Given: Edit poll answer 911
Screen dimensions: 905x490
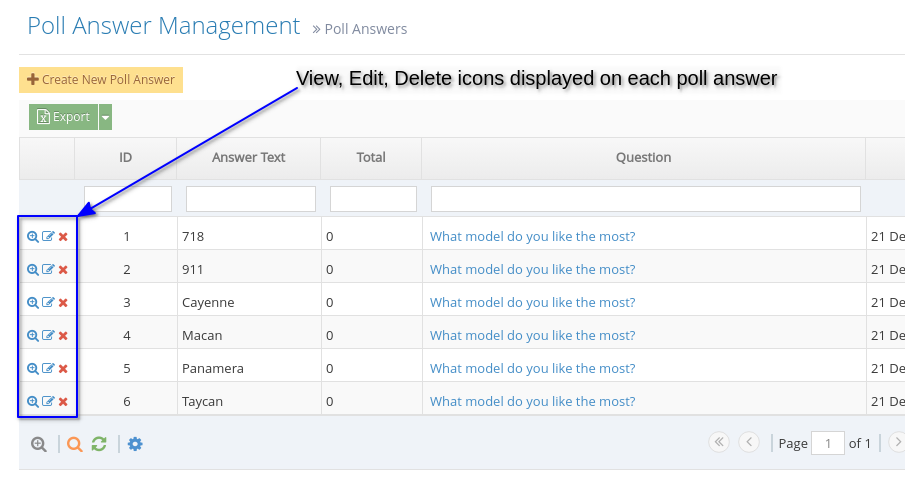Looking at the screenshot, I should (x=48, y=269).
